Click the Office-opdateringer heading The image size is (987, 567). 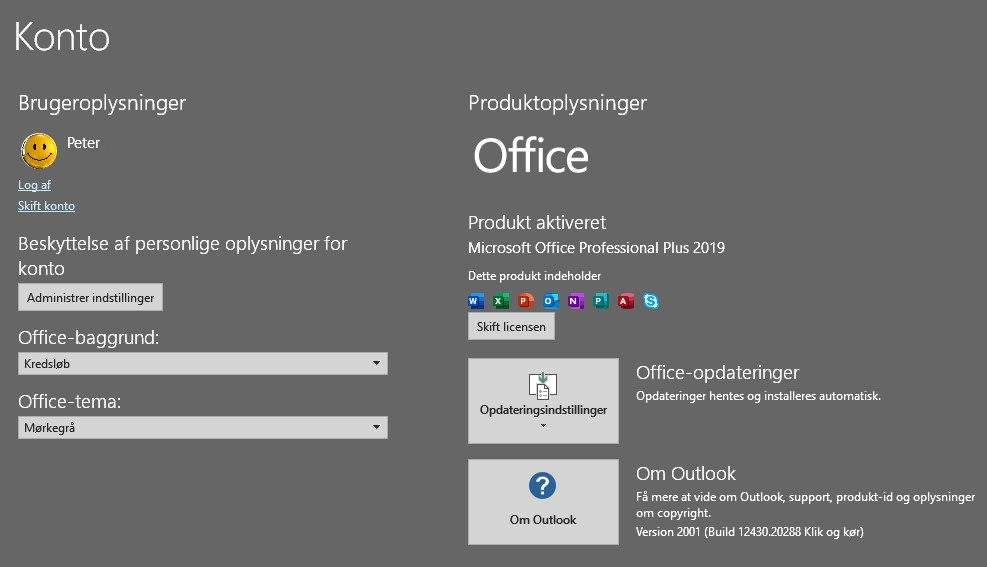point(718,373)
